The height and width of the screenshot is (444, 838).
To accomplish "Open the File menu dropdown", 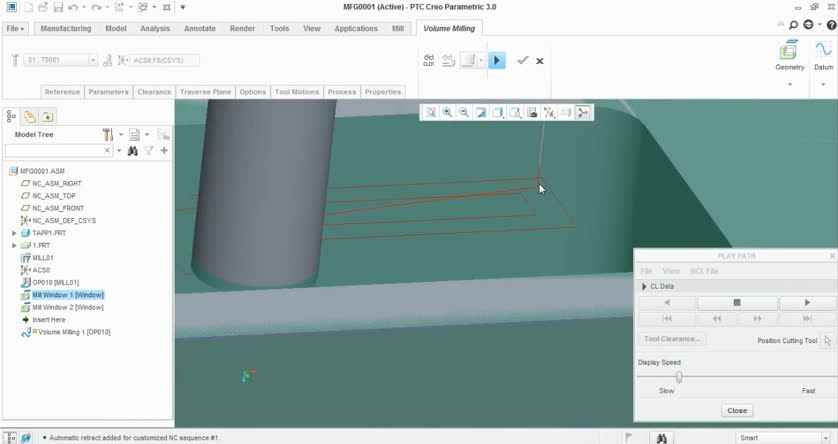I will (15, 28).
